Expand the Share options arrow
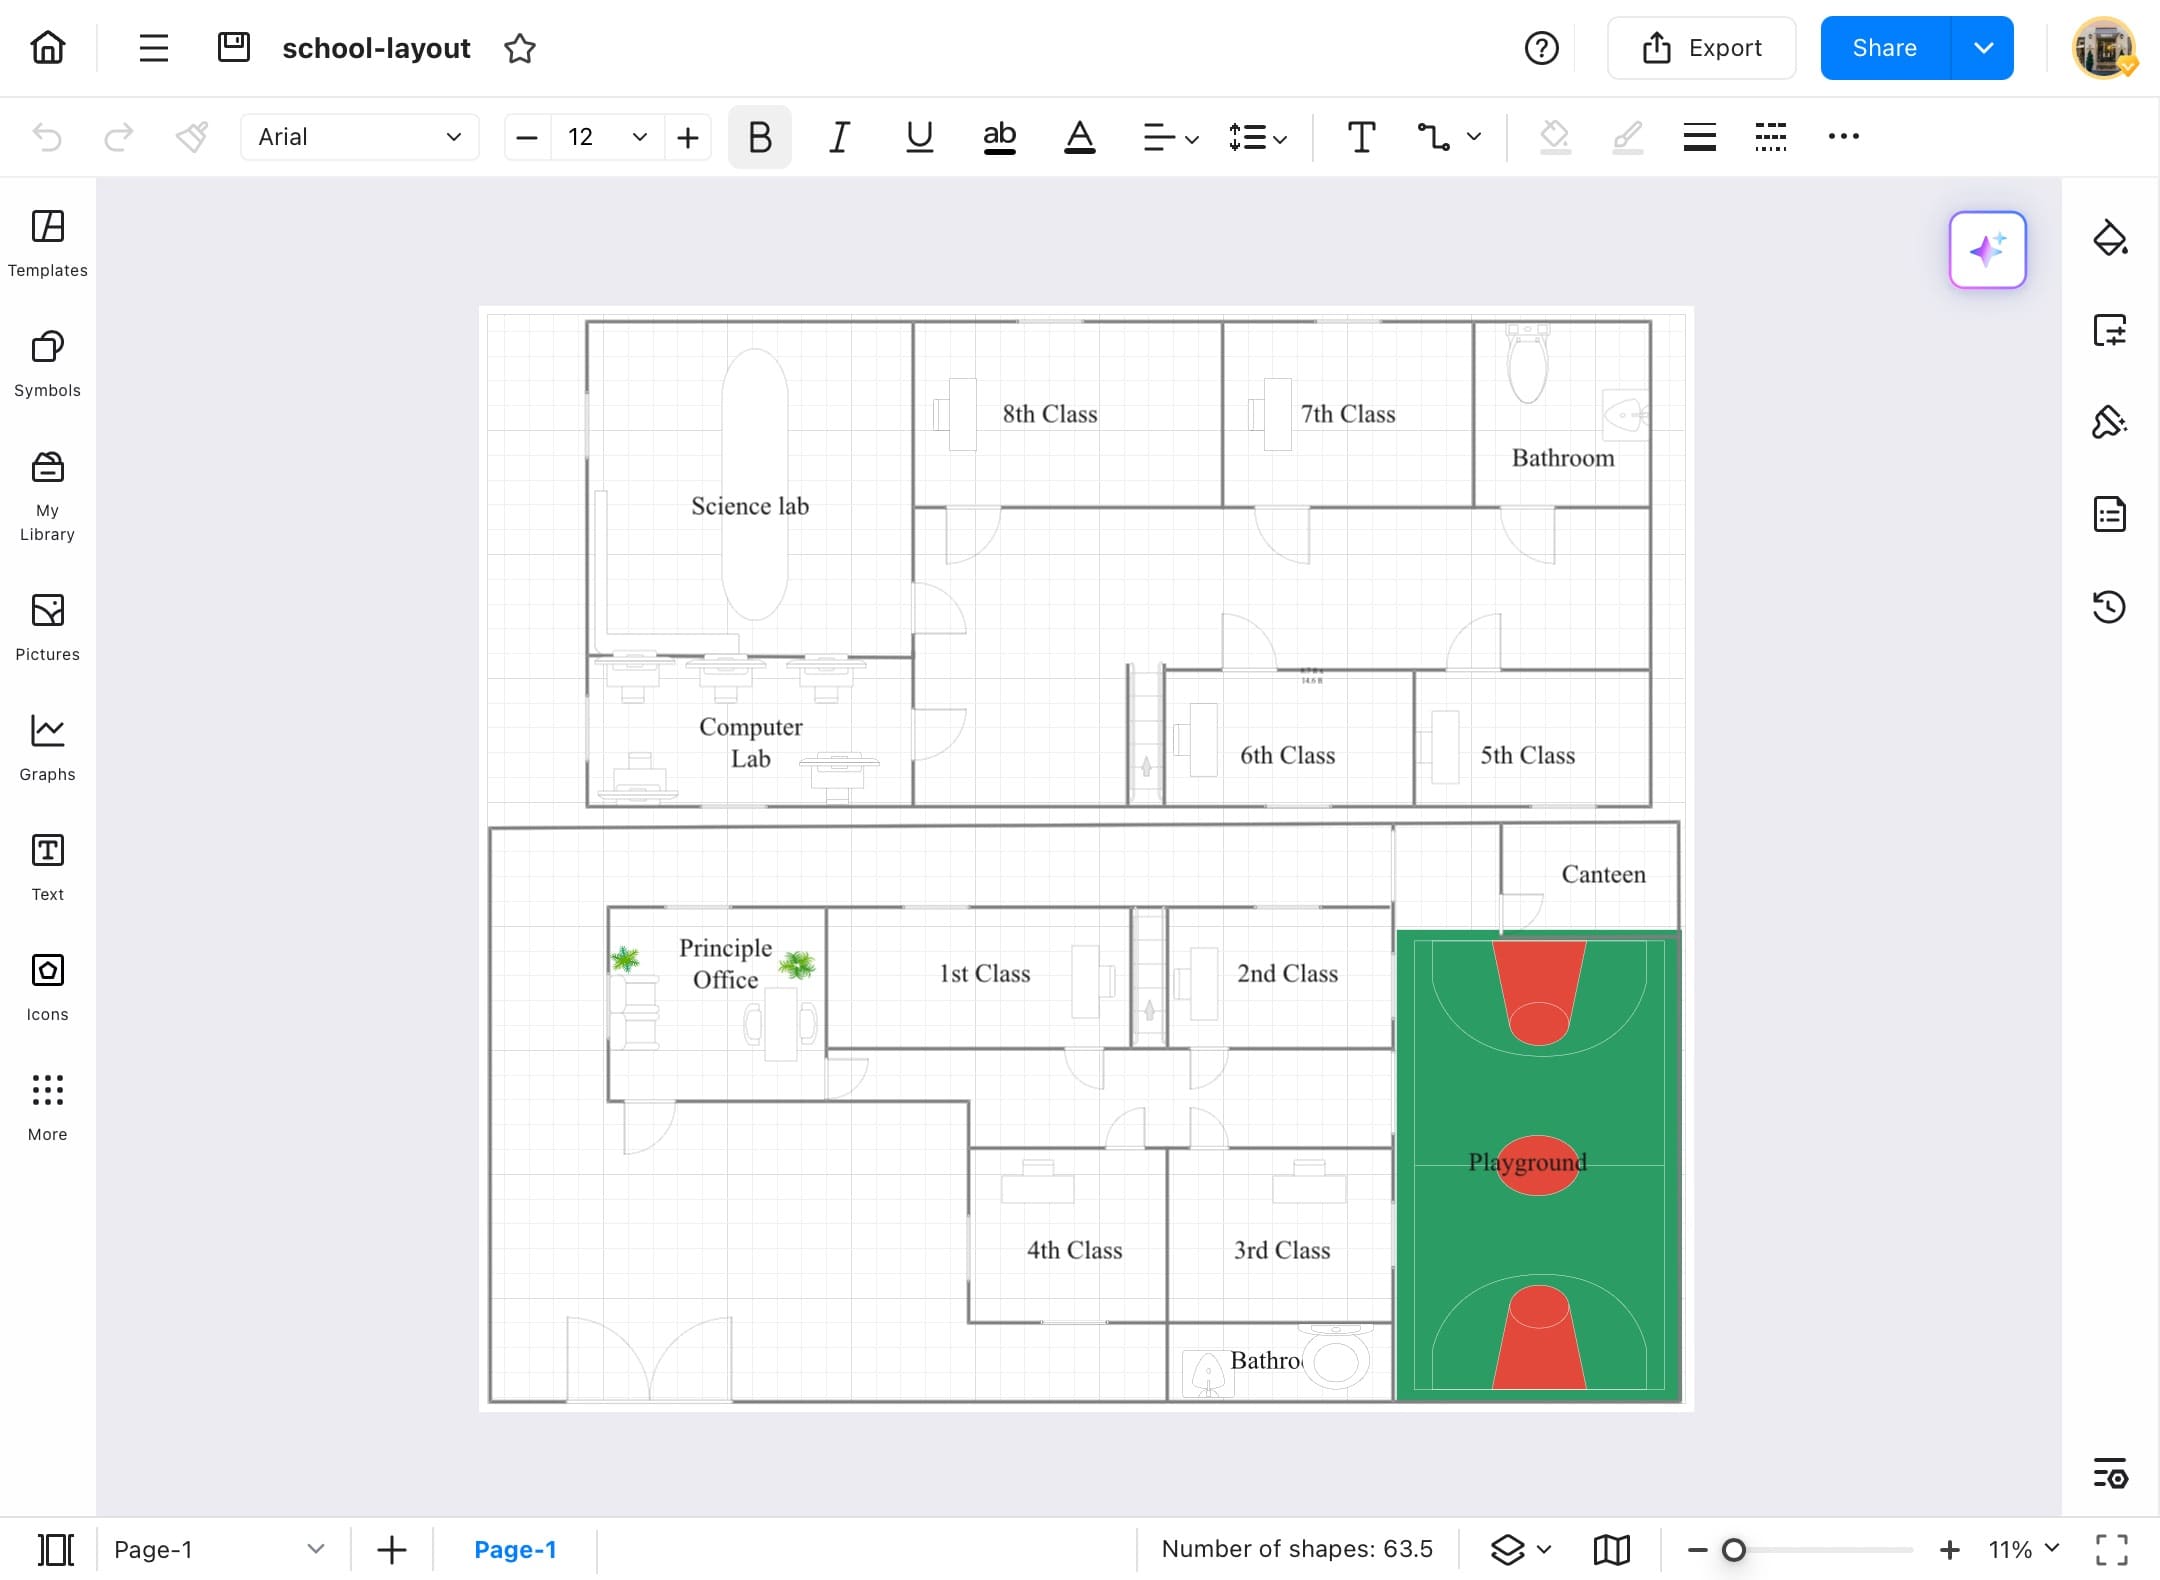This screenshot has height=1580, width=2160. [1983, 48]
